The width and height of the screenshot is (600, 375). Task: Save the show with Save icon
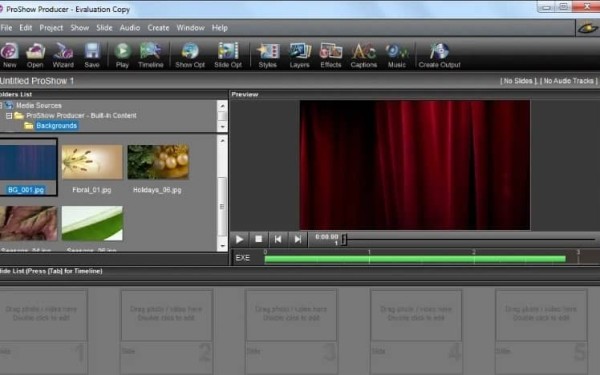coord(92,55)
